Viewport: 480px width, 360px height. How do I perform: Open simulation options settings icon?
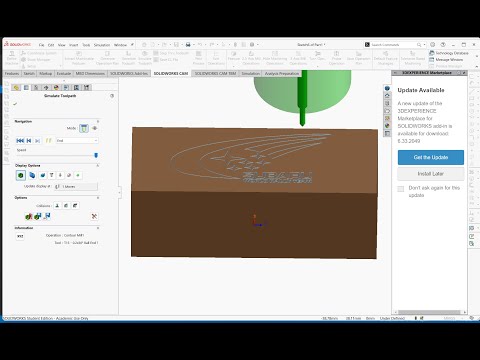click(x=94, y=217)
